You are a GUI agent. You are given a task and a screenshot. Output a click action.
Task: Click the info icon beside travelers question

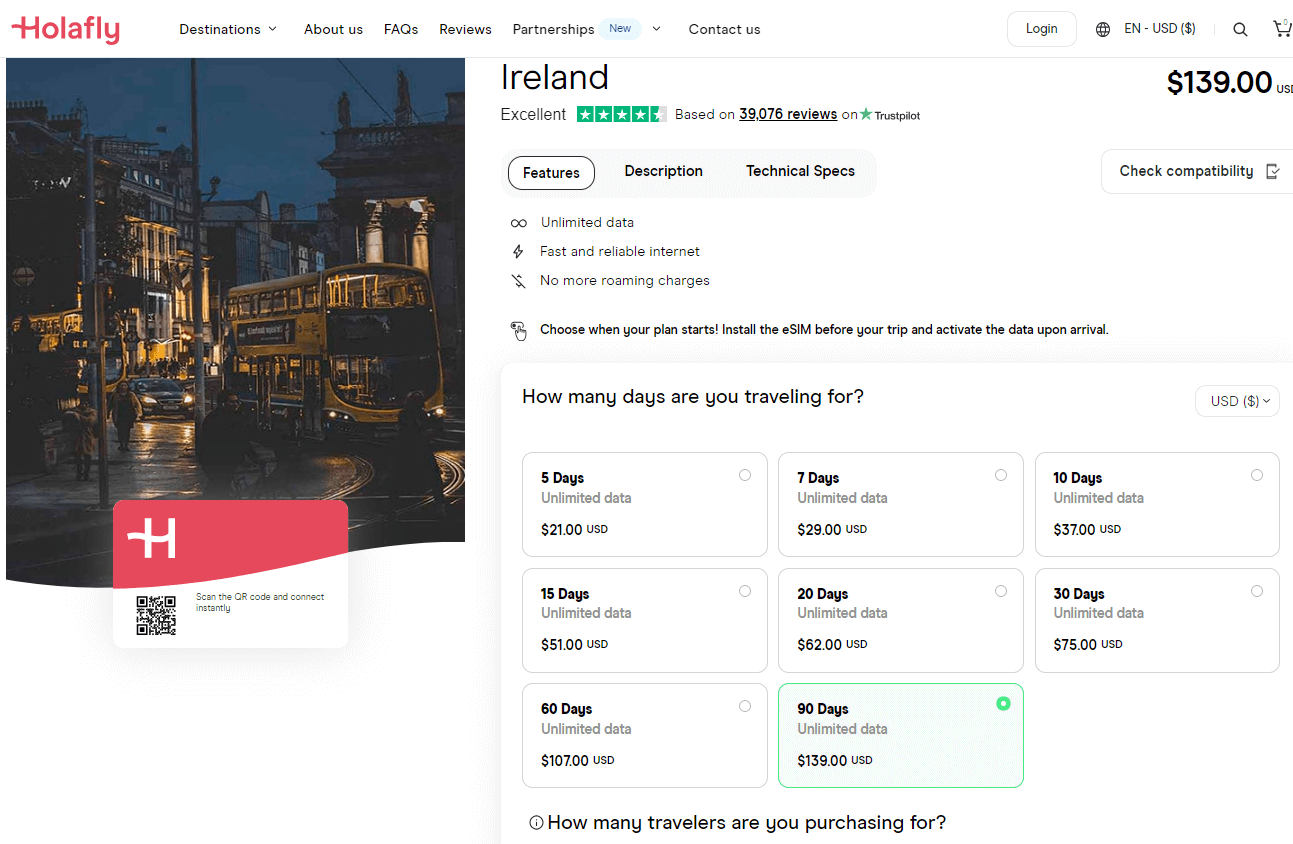point(536,823)
